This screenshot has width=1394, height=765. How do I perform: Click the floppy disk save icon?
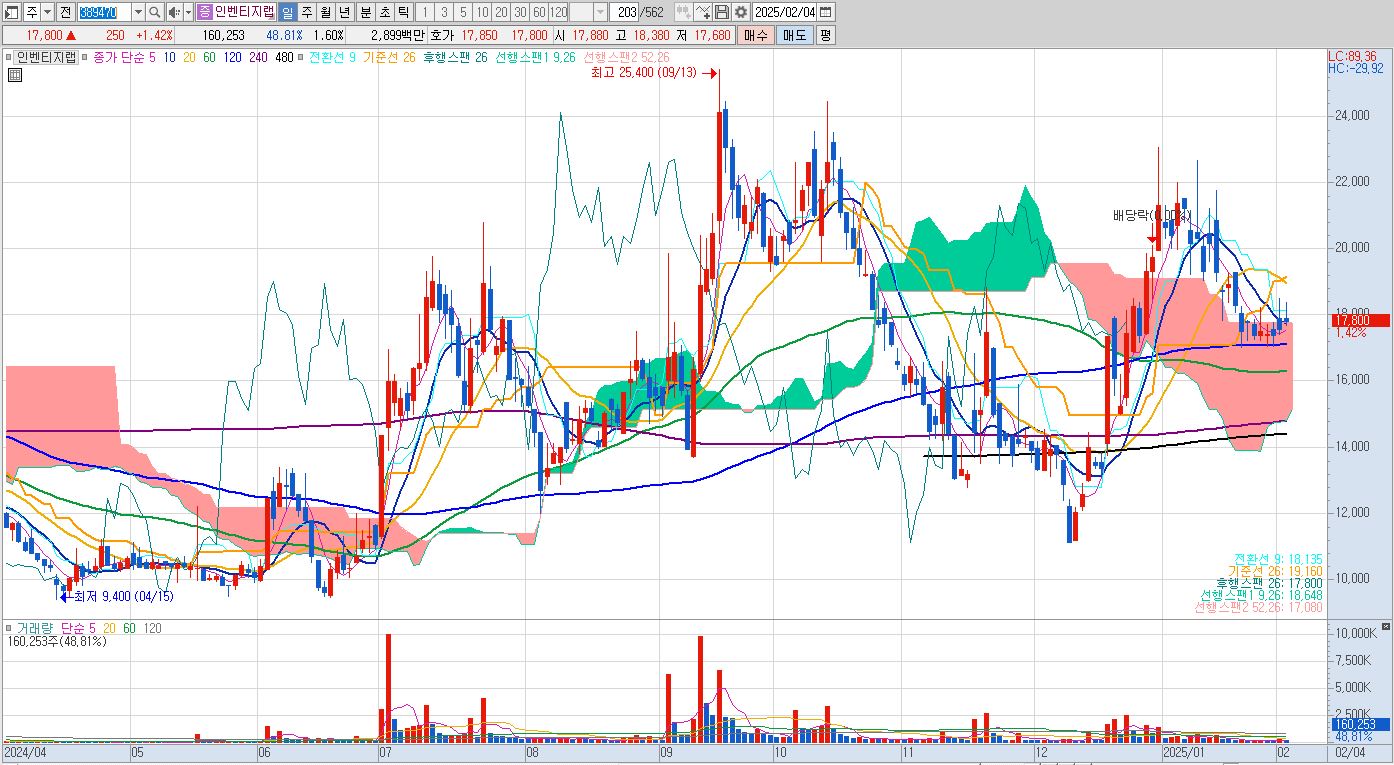(x=722, y=12)
